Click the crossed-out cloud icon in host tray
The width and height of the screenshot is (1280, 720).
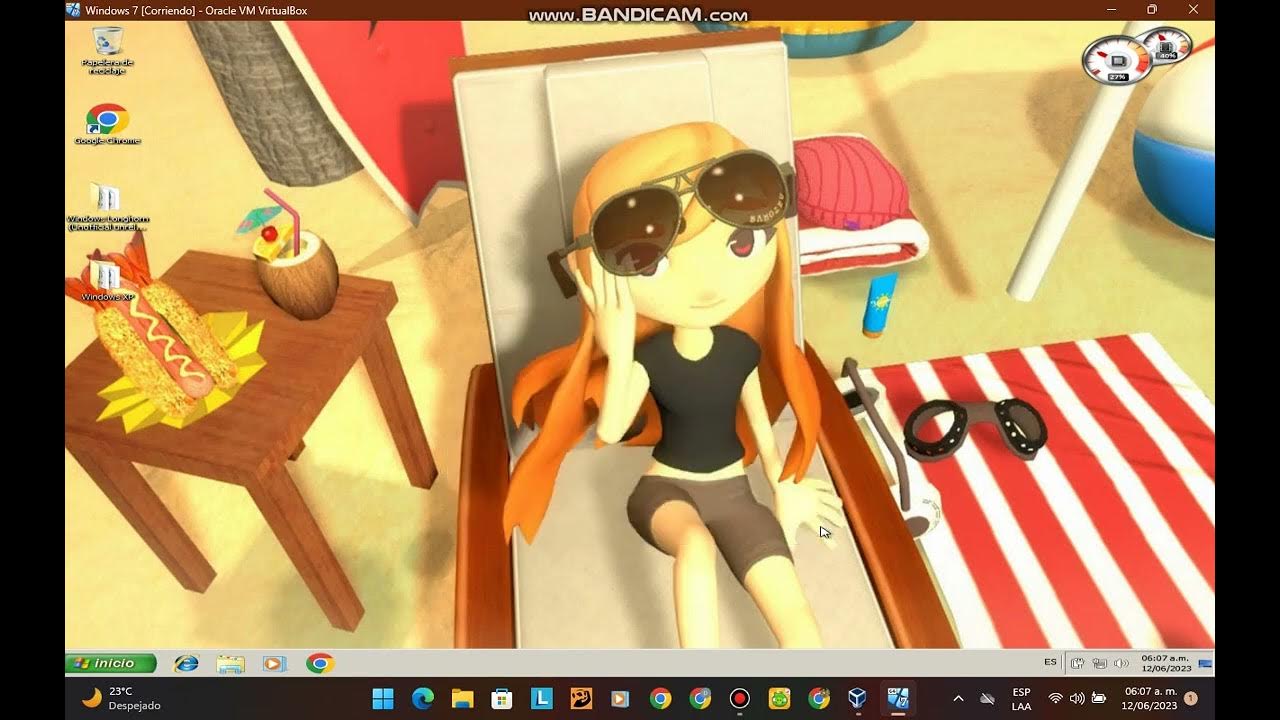pos(988,698)
